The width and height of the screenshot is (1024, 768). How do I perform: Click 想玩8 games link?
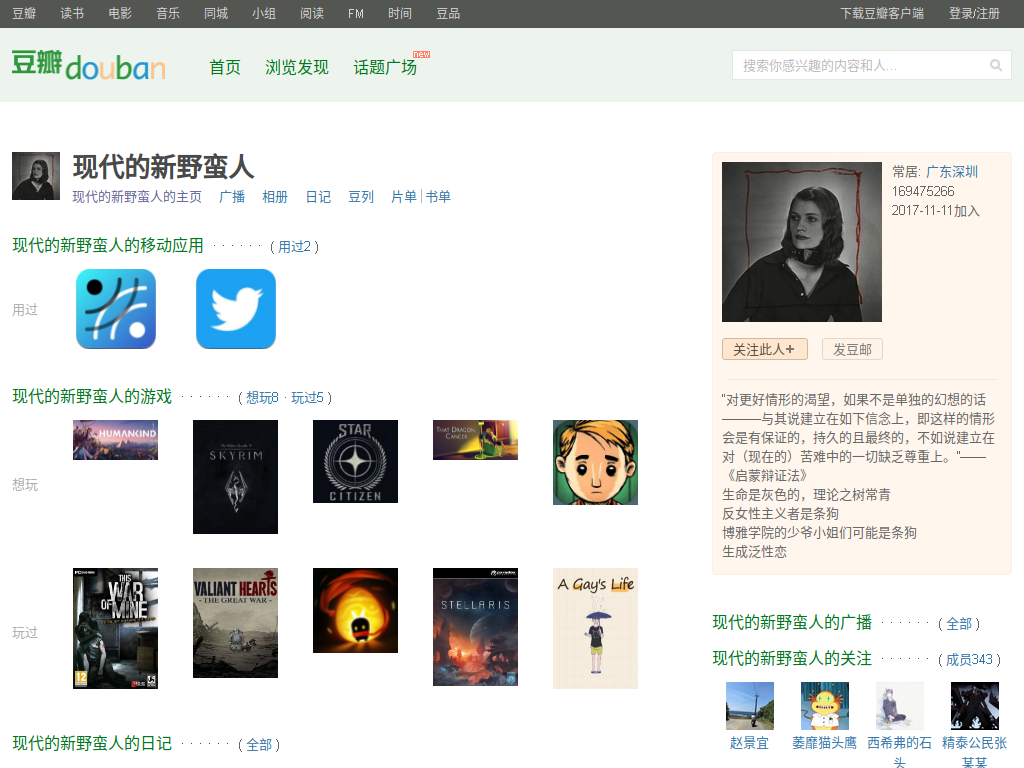pos(262,398)
